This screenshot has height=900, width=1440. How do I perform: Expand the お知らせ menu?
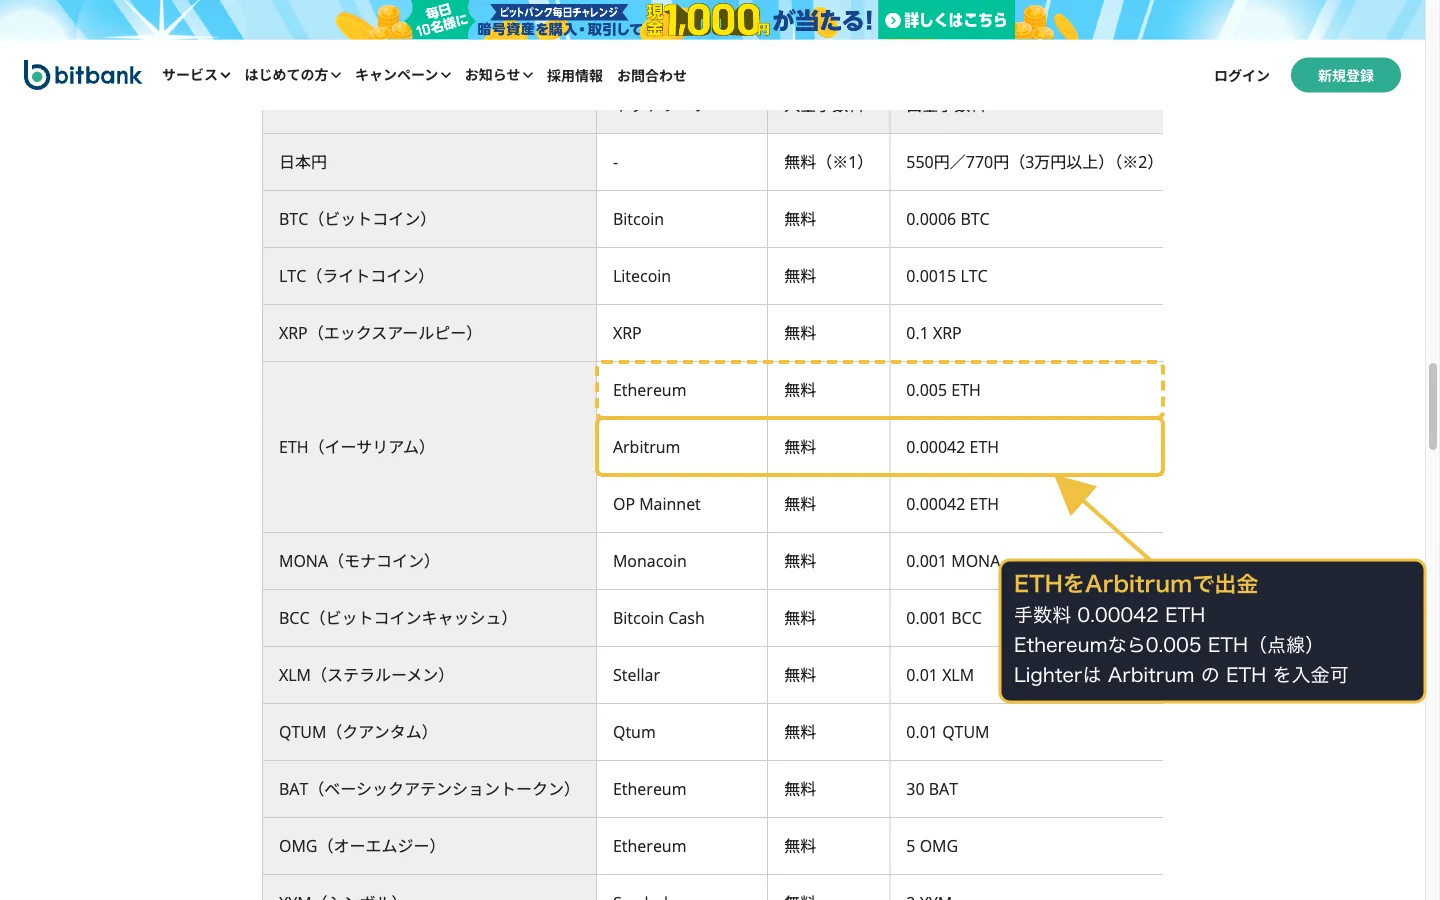pos(499,75)
